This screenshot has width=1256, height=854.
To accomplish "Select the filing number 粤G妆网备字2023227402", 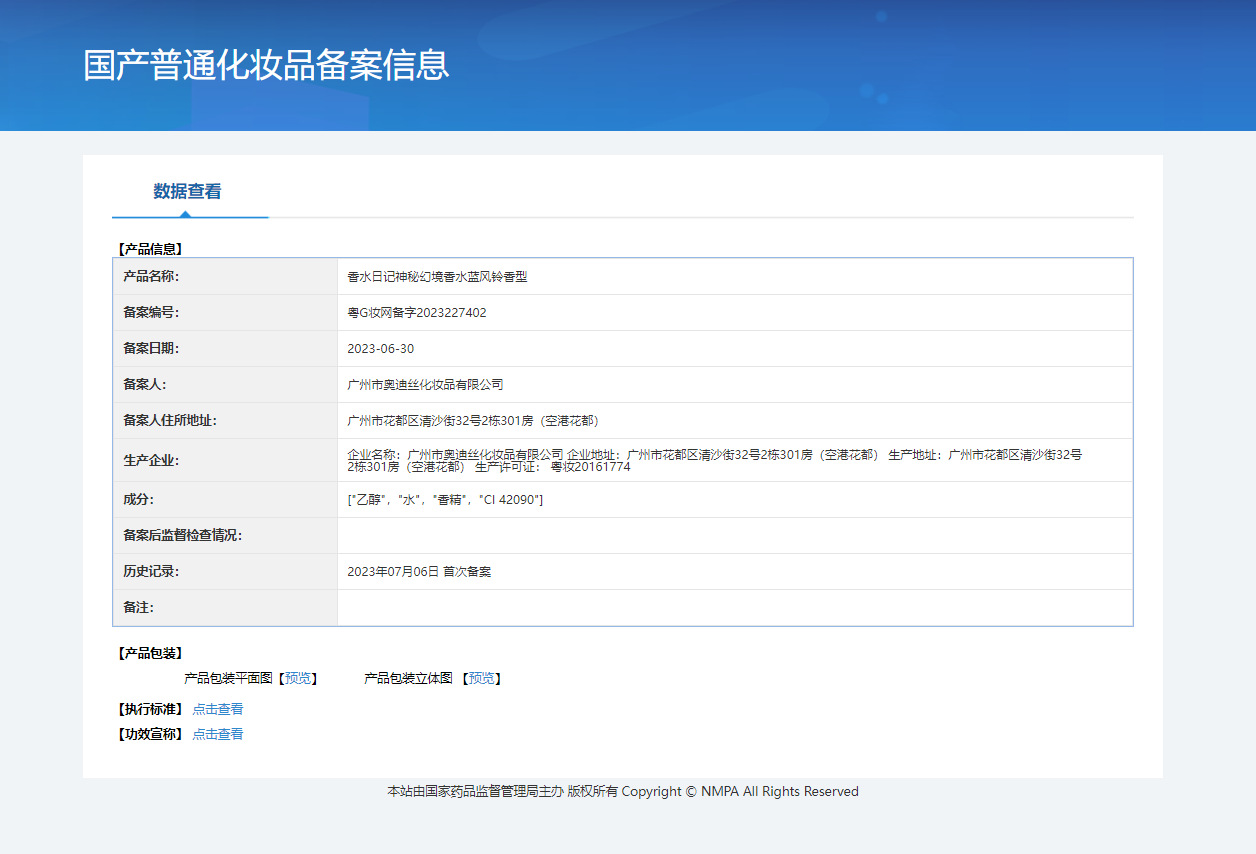I will pyautogui.click(x=417, y=313).
